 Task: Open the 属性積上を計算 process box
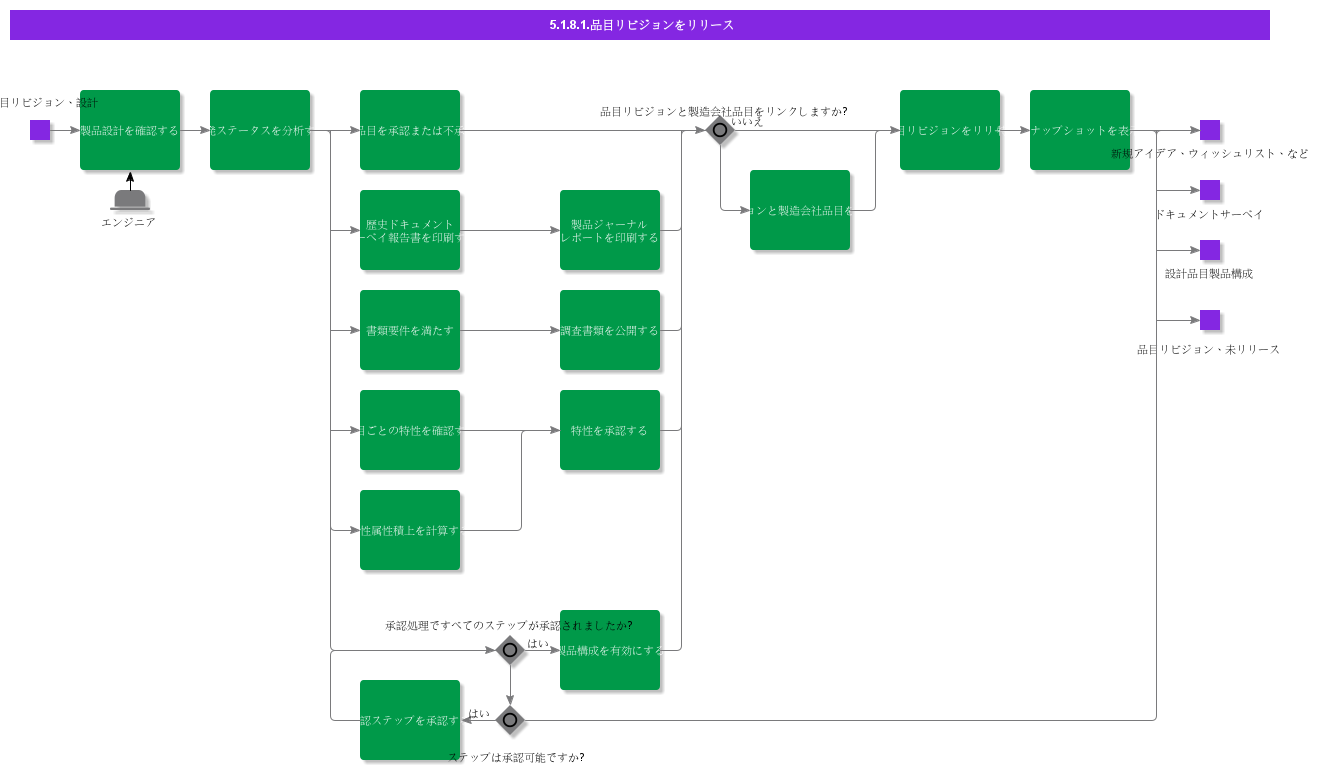[410, 530]
